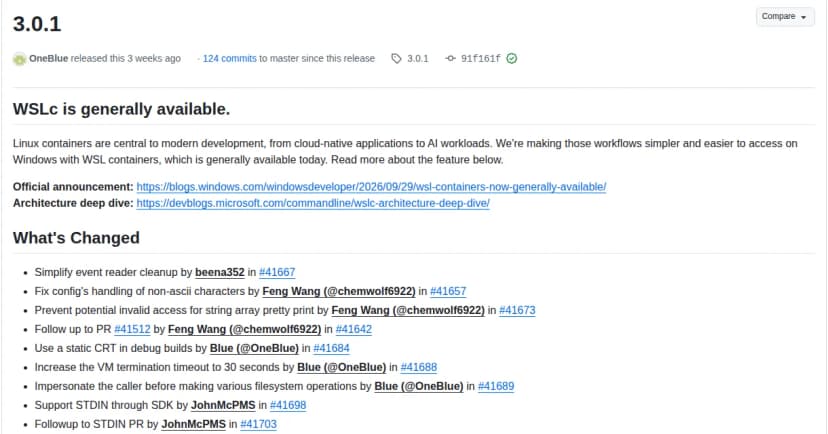
Task: Open JohnMcPMS on Support STDIN line
Action: [223, 405]
